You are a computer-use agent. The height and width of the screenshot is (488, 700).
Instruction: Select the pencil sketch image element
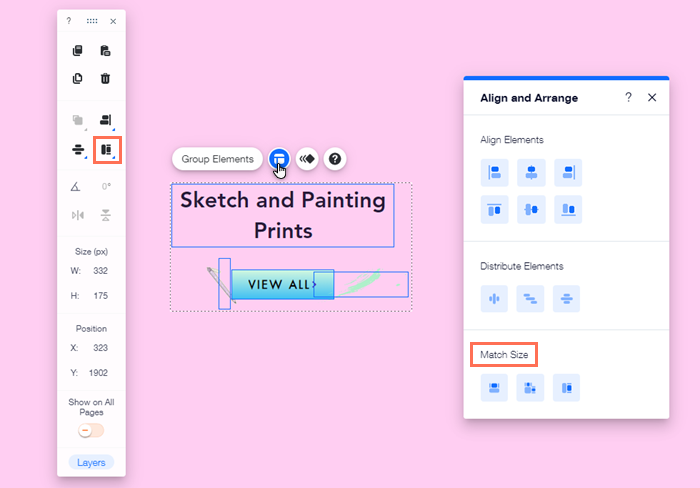click(x=224, y=284)
